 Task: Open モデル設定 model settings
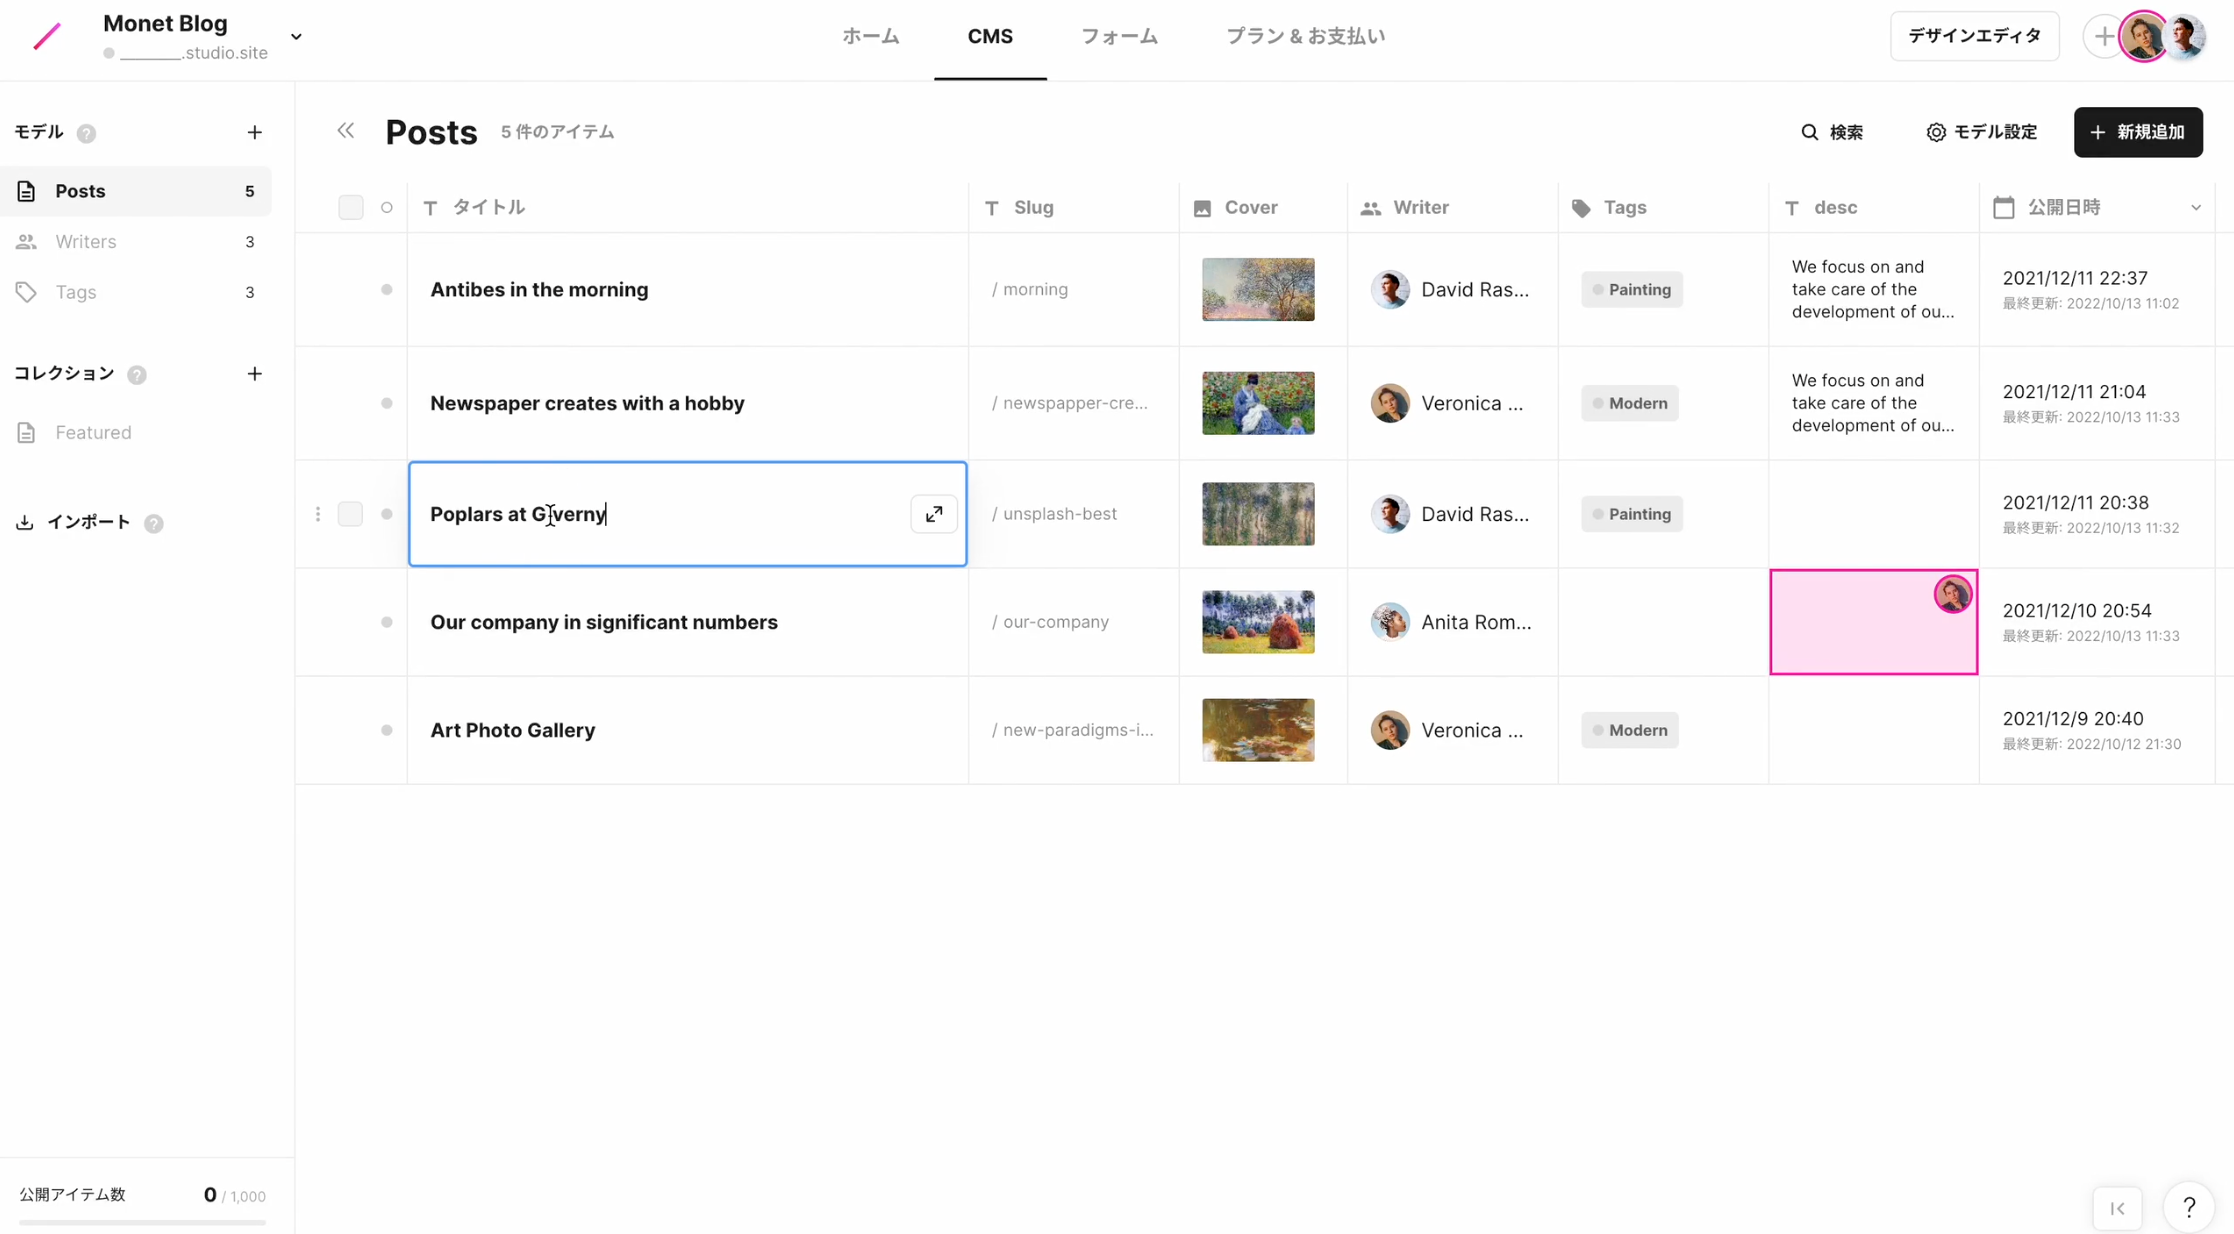click(x=1981, y=132)
